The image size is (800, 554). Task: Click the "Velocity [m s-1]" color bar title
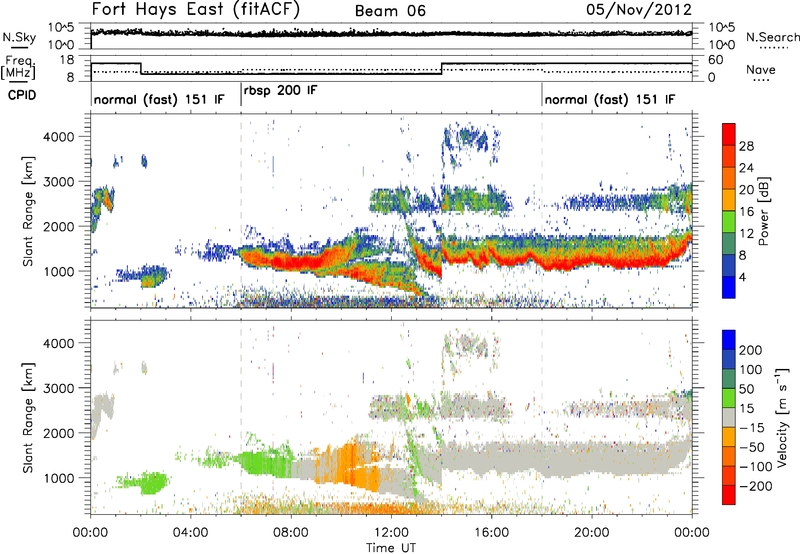(782, 418)
